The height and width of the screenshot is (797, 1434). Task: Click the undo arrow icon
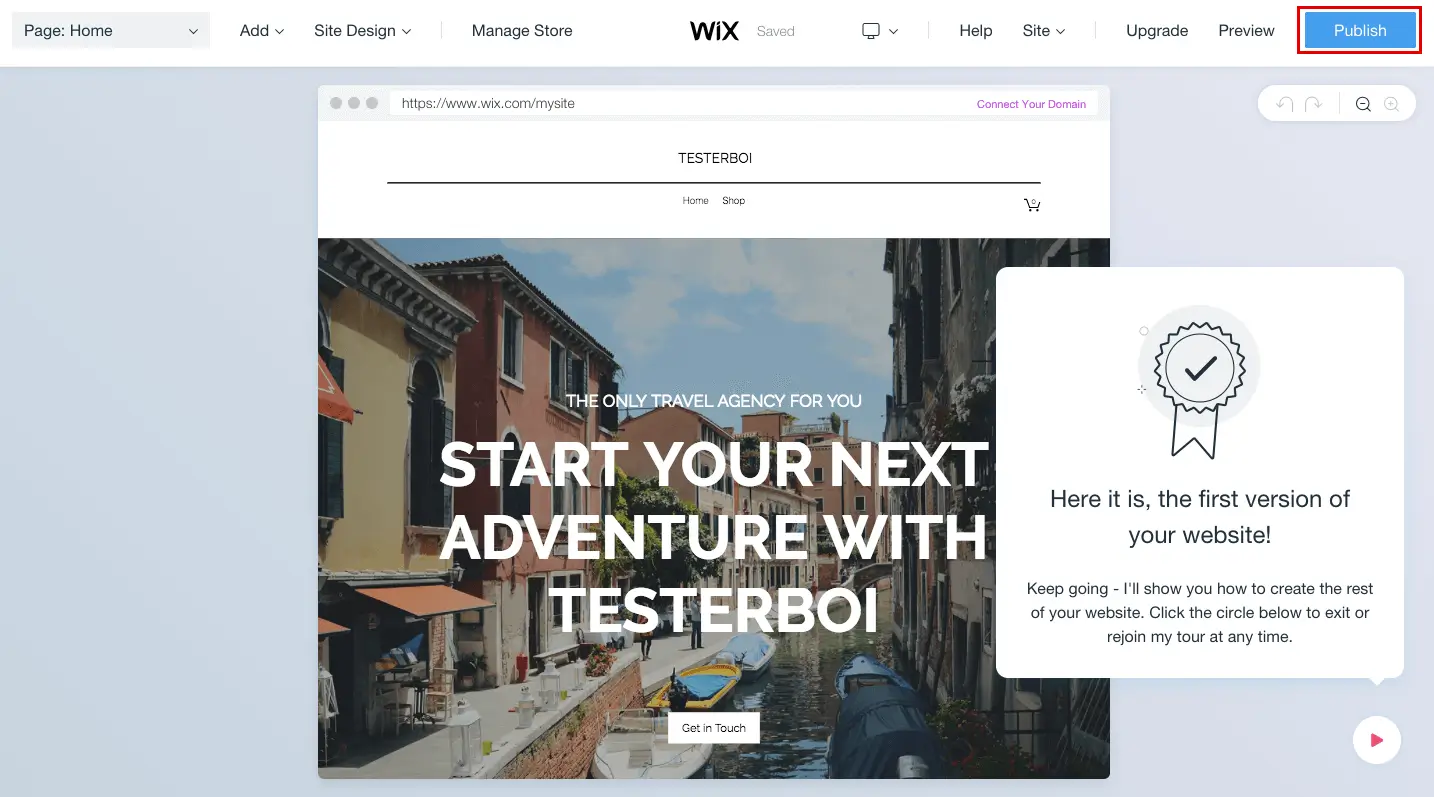click(x=1284, y=104)
